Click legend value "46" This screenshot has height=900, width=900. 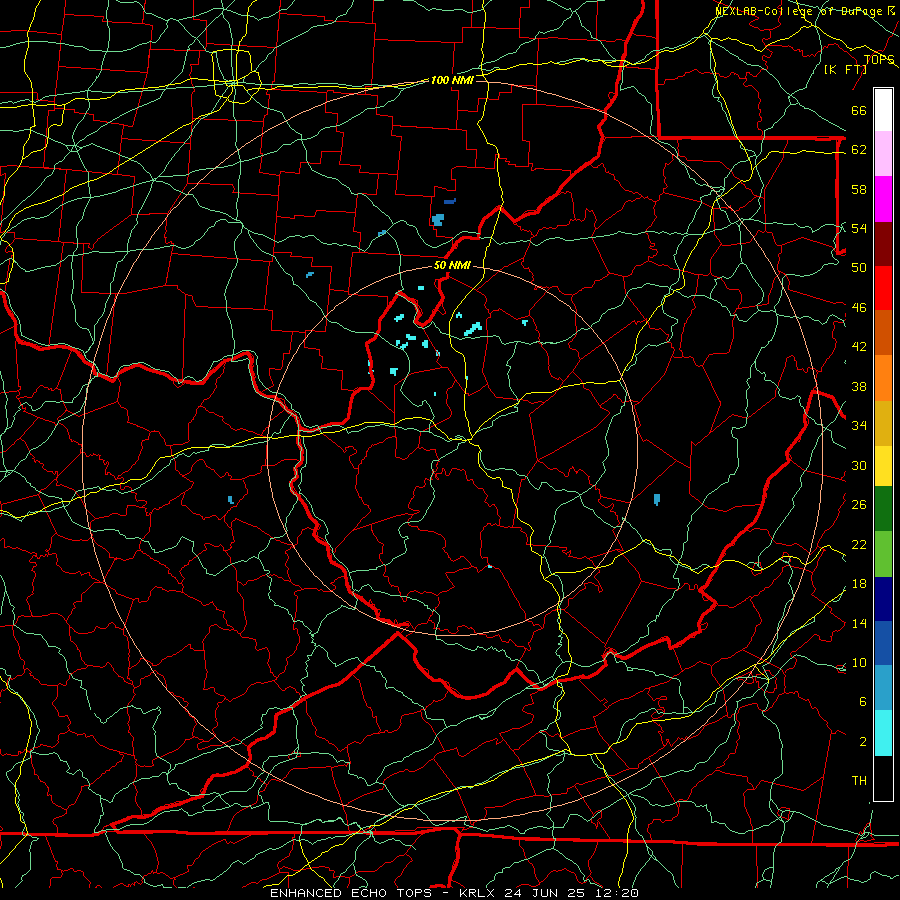tap(859, 308)
